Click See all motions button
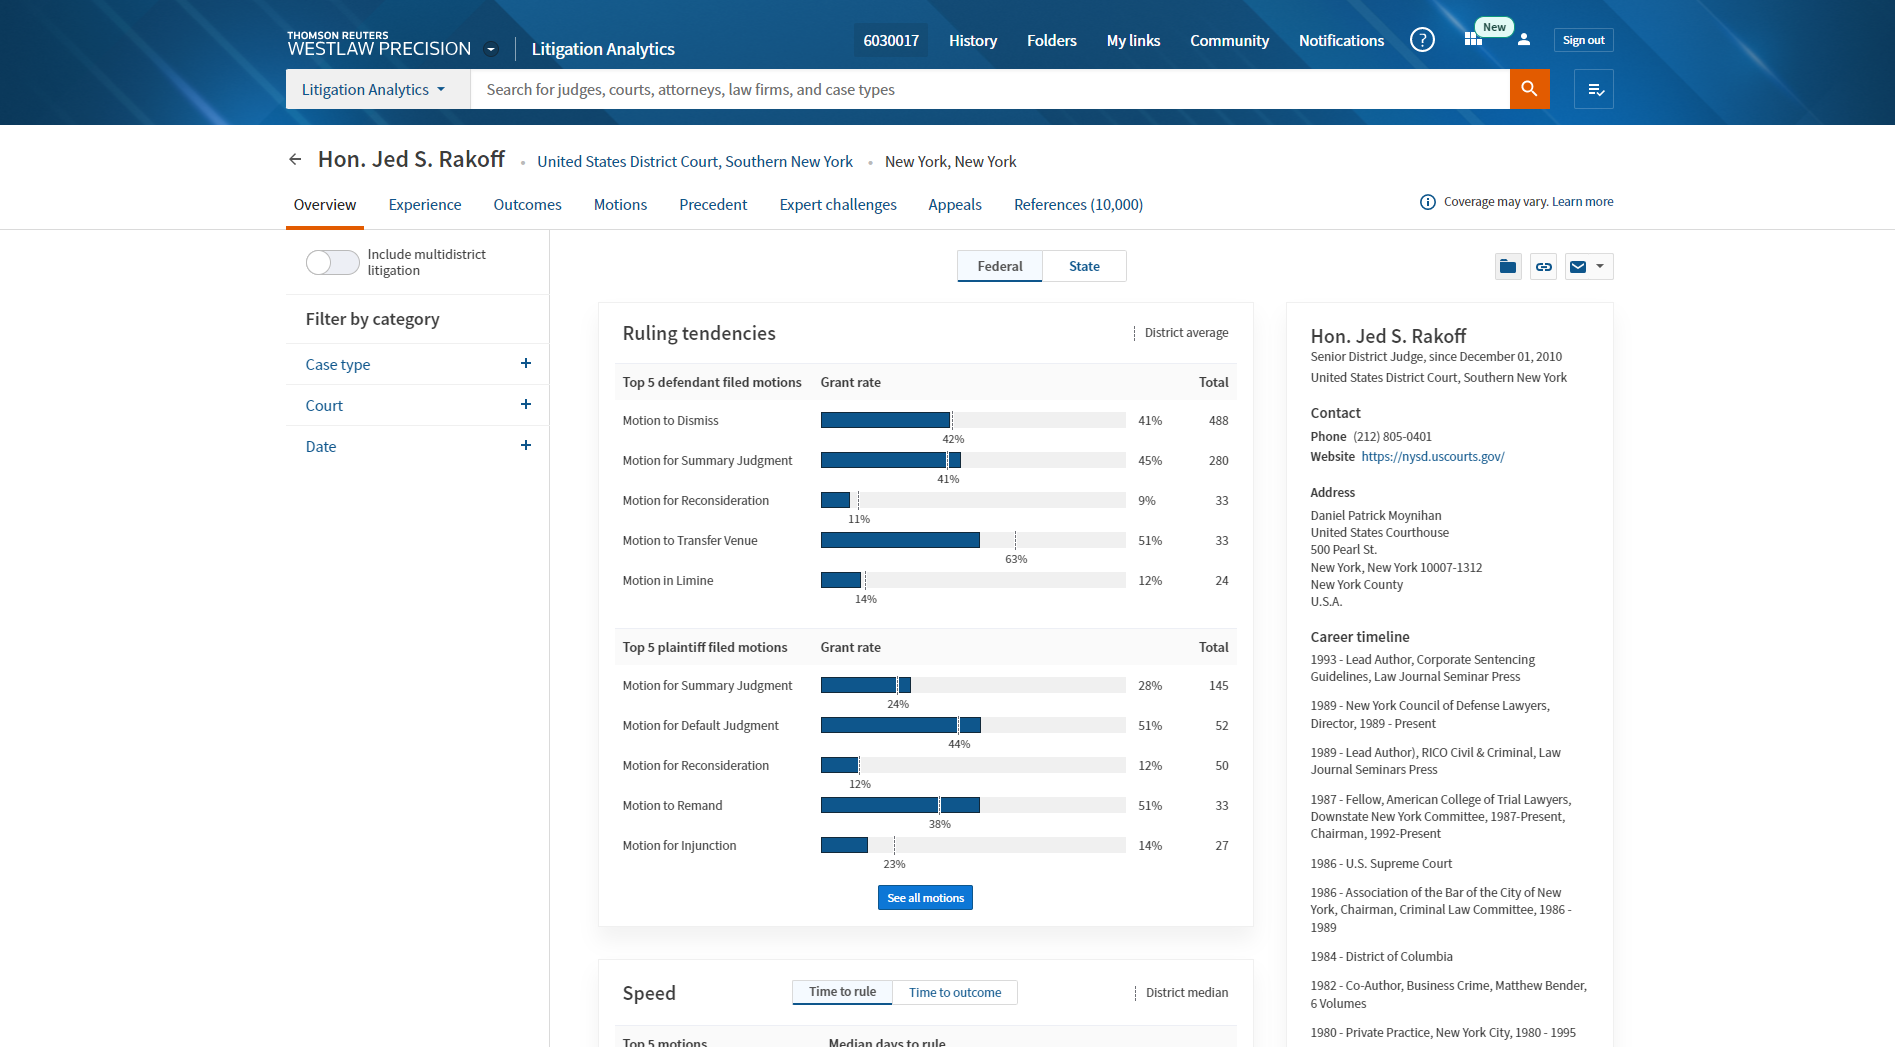The height and width of the screenshot is (1047, 1895). coord(925,898)
